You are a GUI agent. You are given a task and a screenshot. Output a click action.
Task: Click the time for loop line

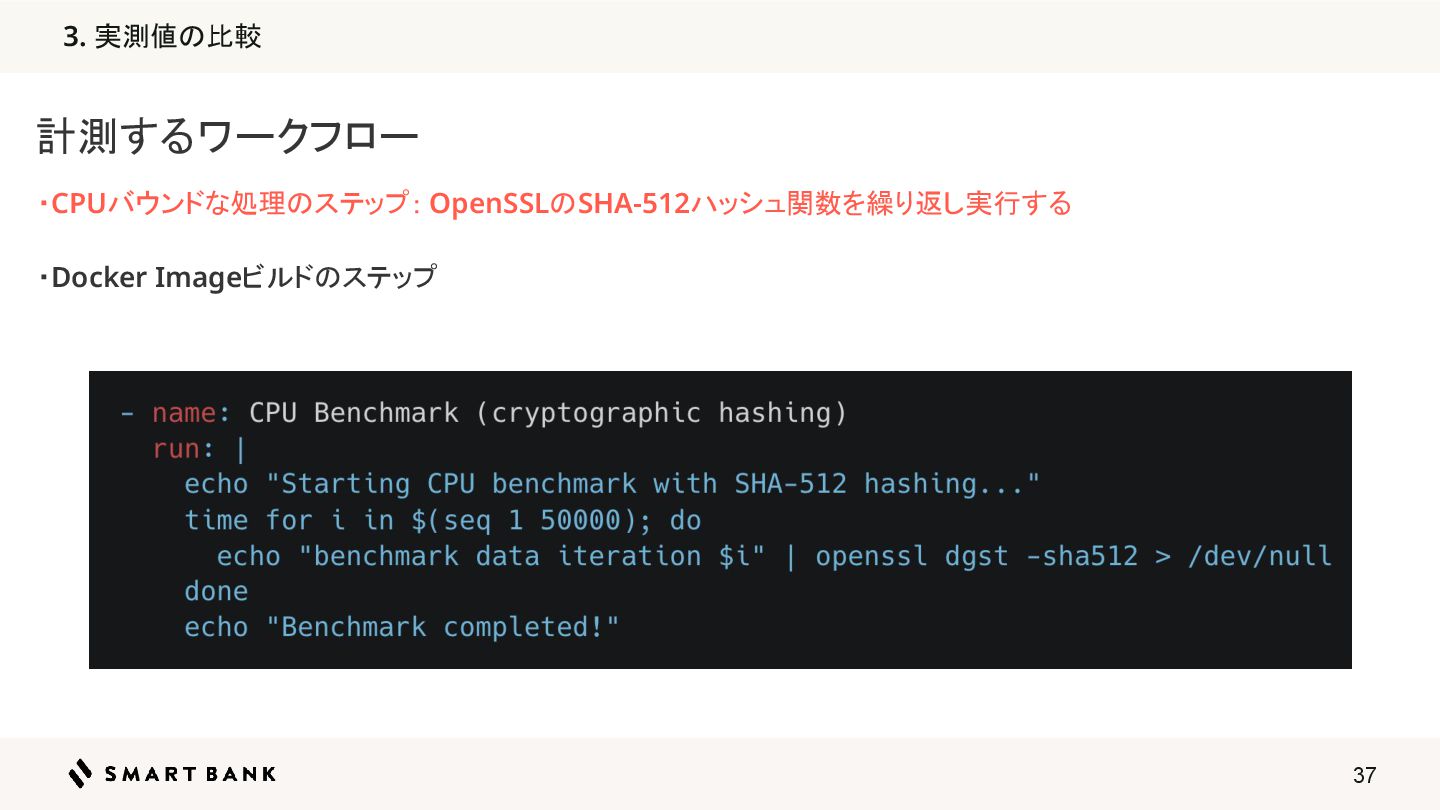(443, 520)
